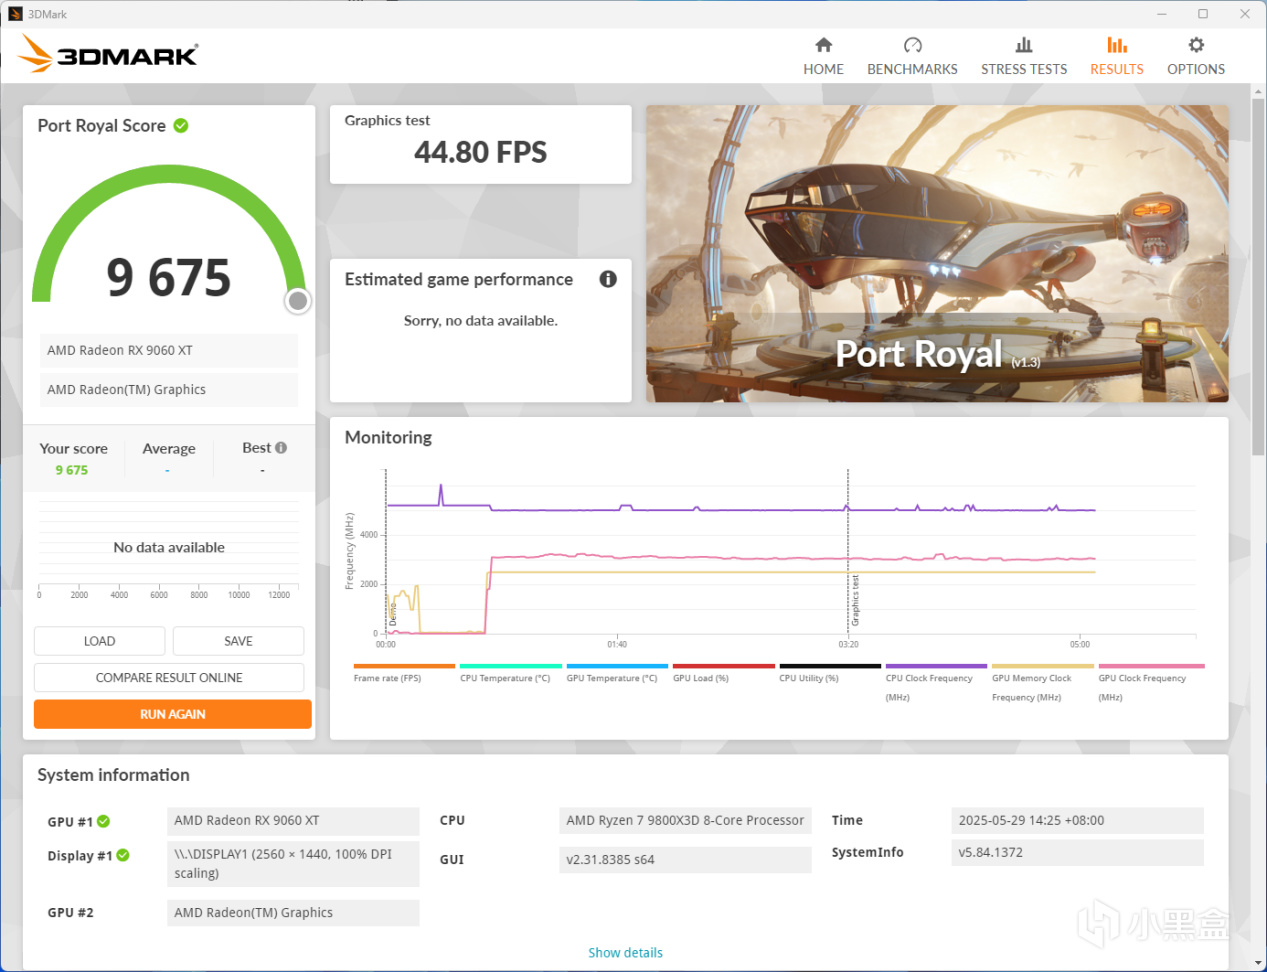Image resolution: width=1267 pixels, height=972 pixels.
Task: Click COMPARE RESULT ONLINE
Action: 169,678
